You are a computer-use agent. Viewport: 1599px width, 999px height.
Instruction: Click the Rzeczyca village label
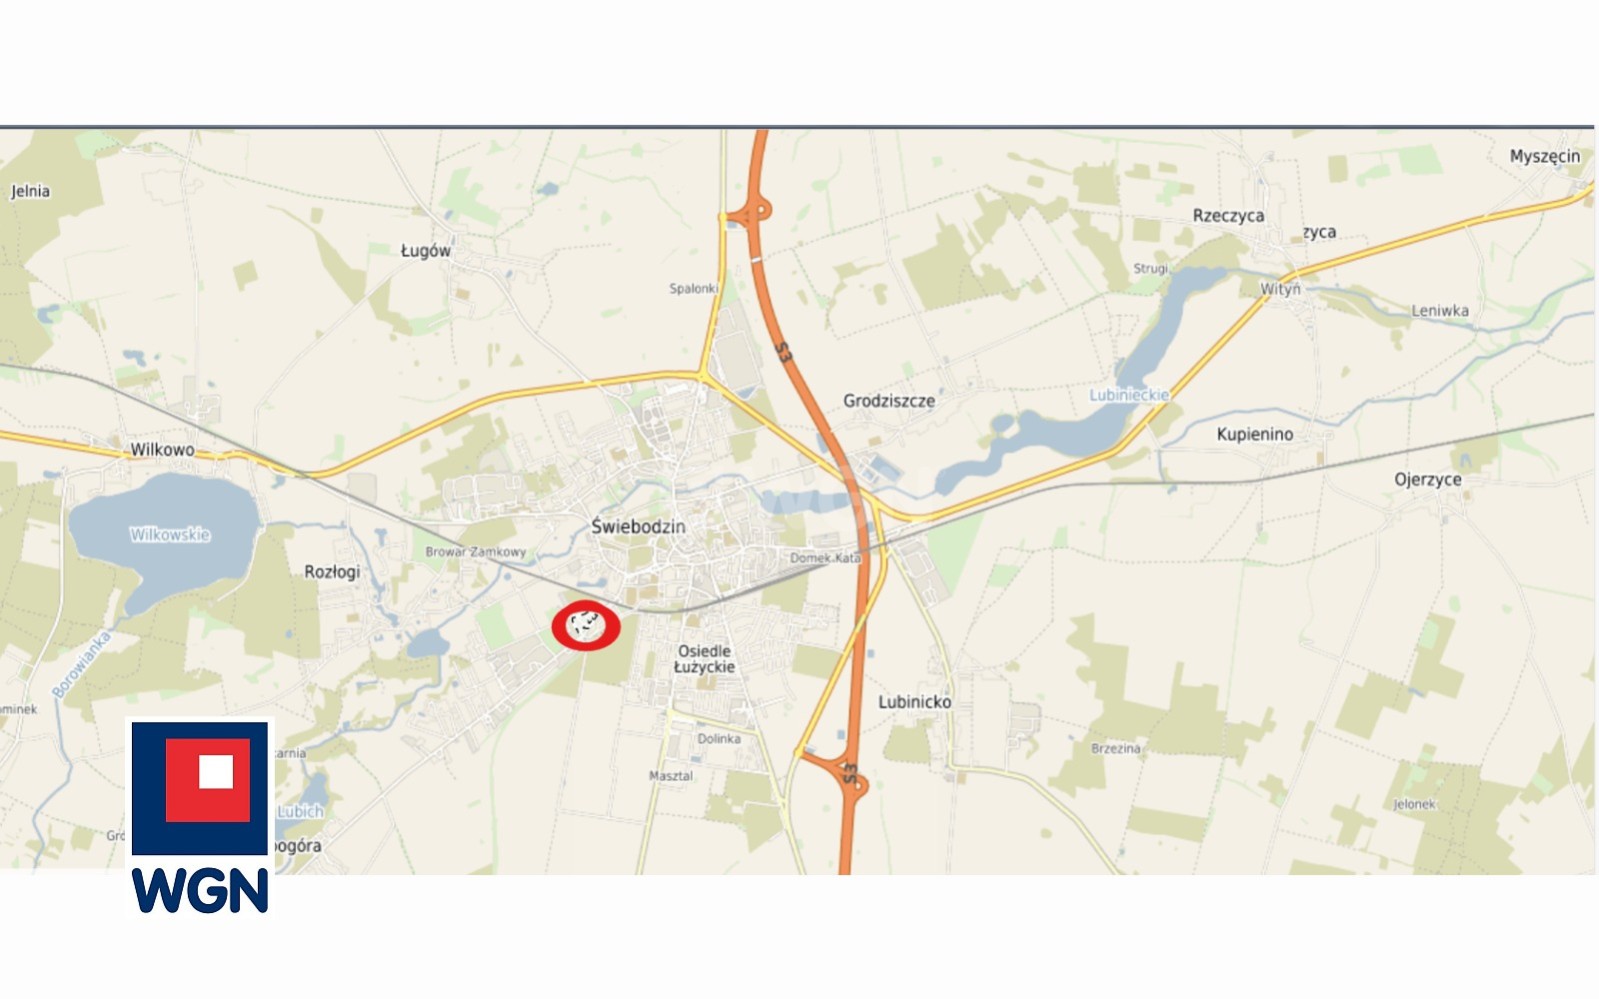(x=1229, y=215)
